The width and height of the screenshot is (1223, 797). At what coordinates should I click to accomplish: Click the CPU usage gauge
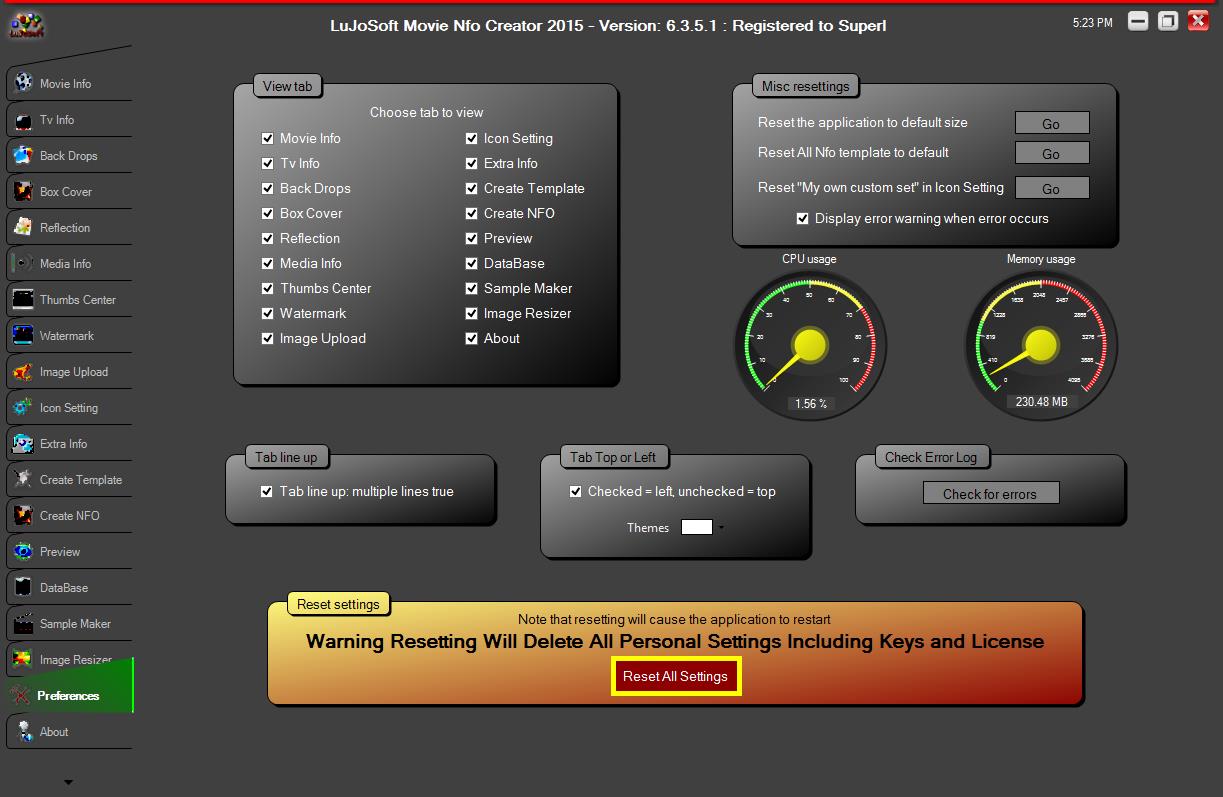(x=810, y=344)
